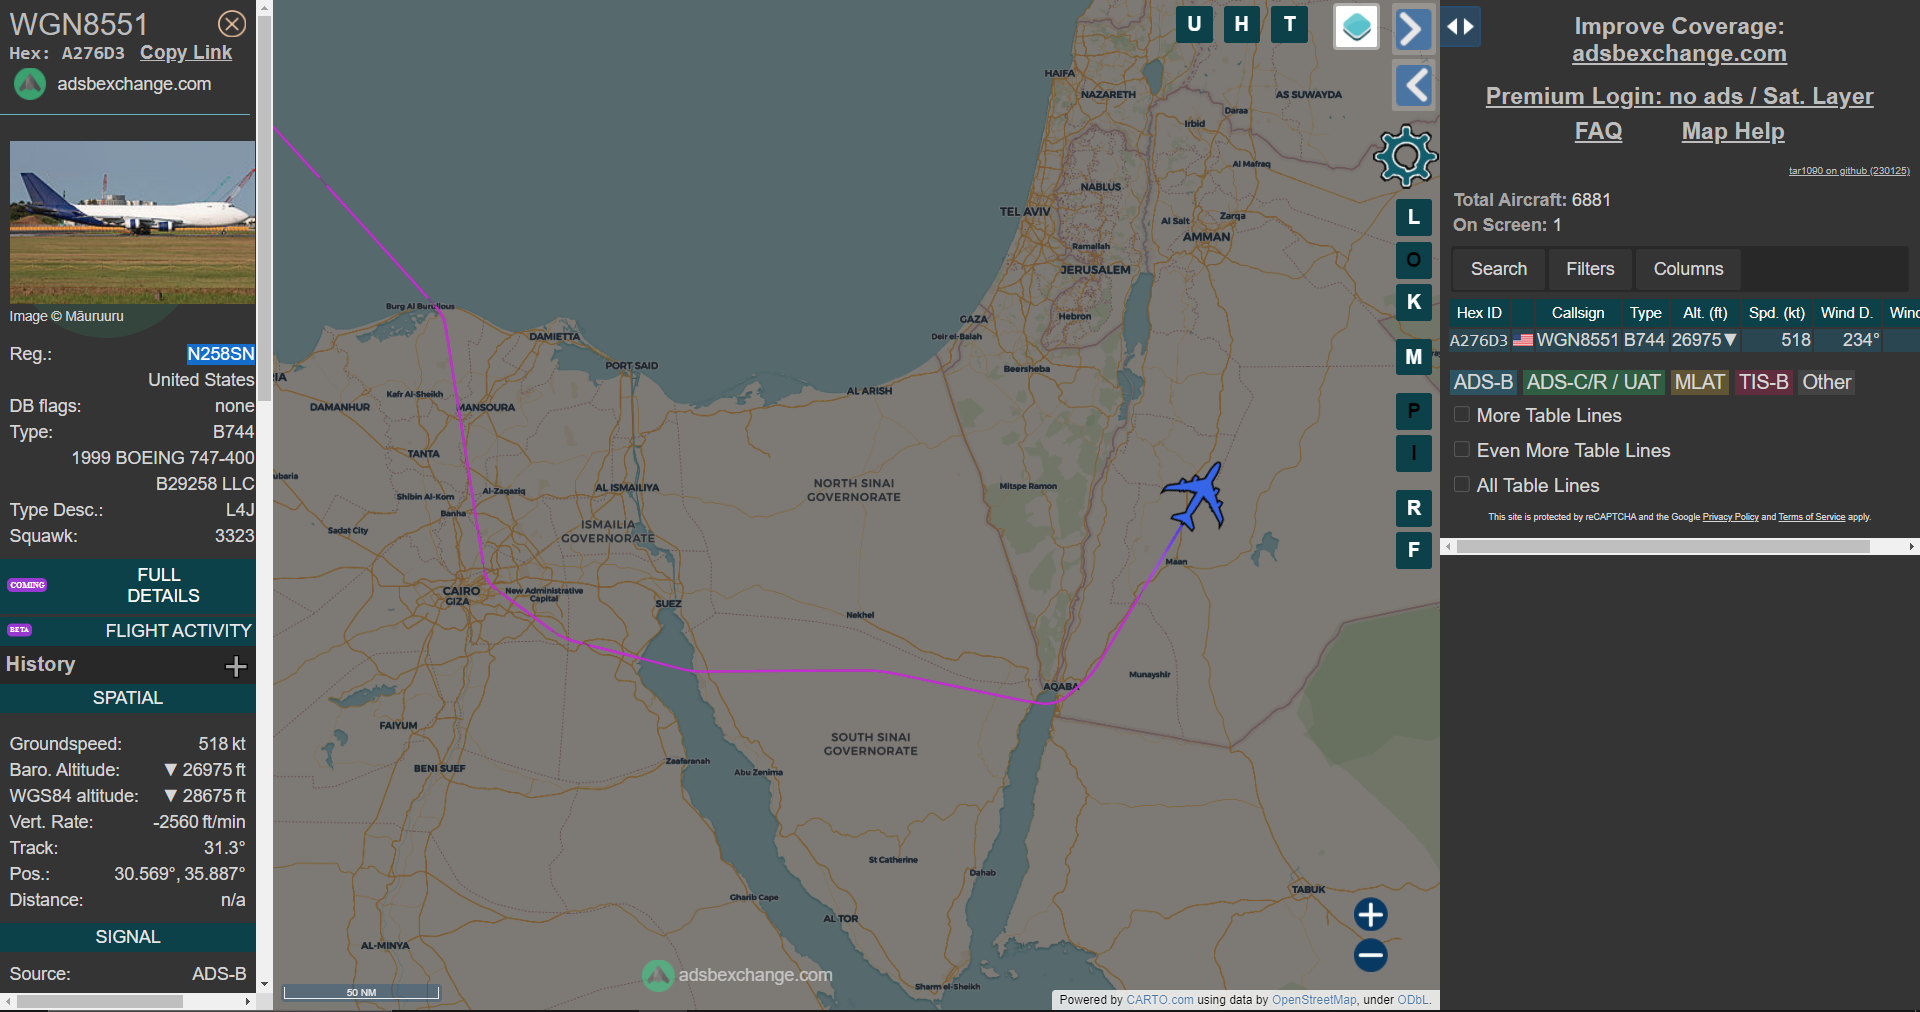This screenshot has width=1920, height=1012.
Task: Toggle the sidebar width double-arrow button
Action: pos(1461,27)
